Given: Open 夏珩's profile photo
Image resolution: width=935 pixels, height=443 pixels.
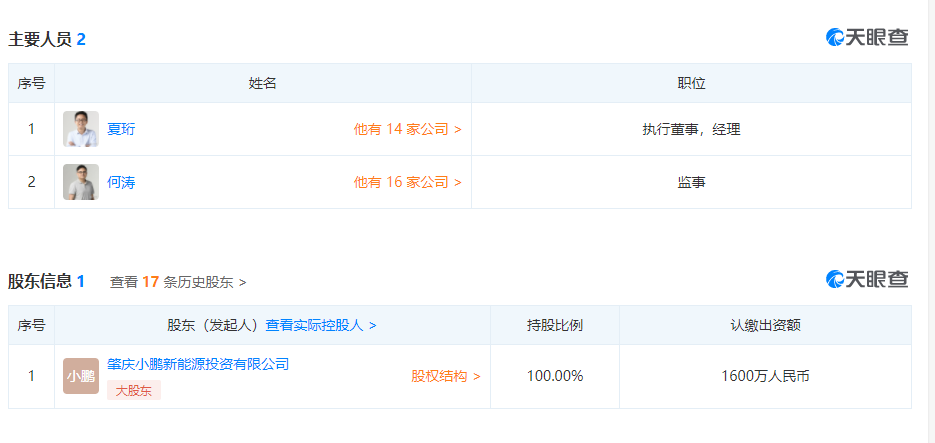Looking at the screenshot, I should click(x=81, y=129).
